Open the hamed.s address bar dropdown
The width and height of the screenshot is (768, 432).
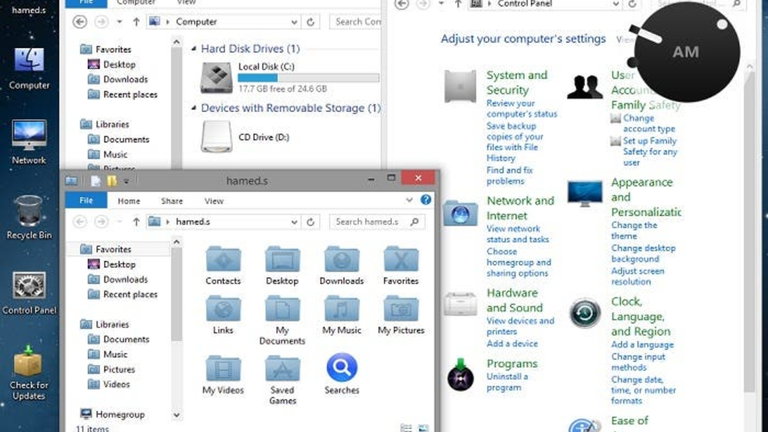(x=294, y=222)
